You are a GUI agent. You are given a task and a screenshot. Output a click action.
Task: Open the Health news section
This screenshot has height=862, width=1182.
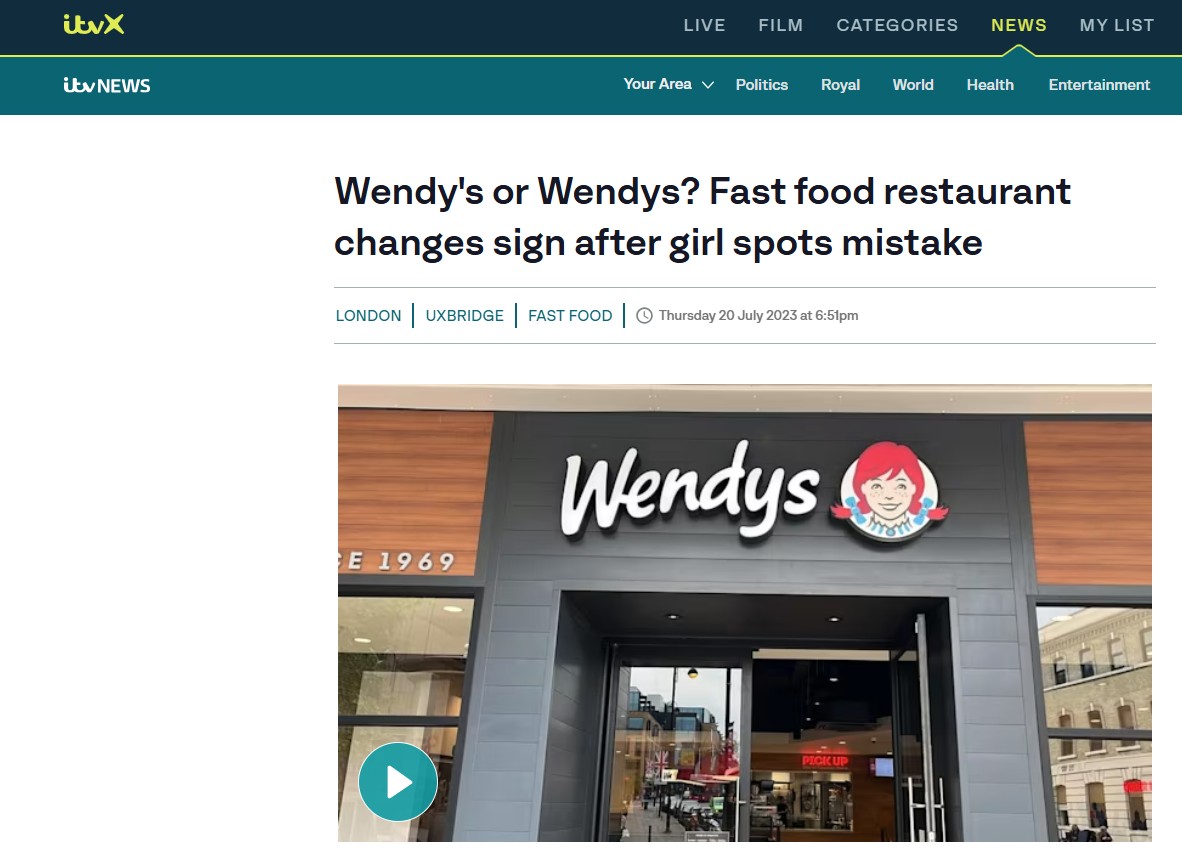tap(990, 85)
